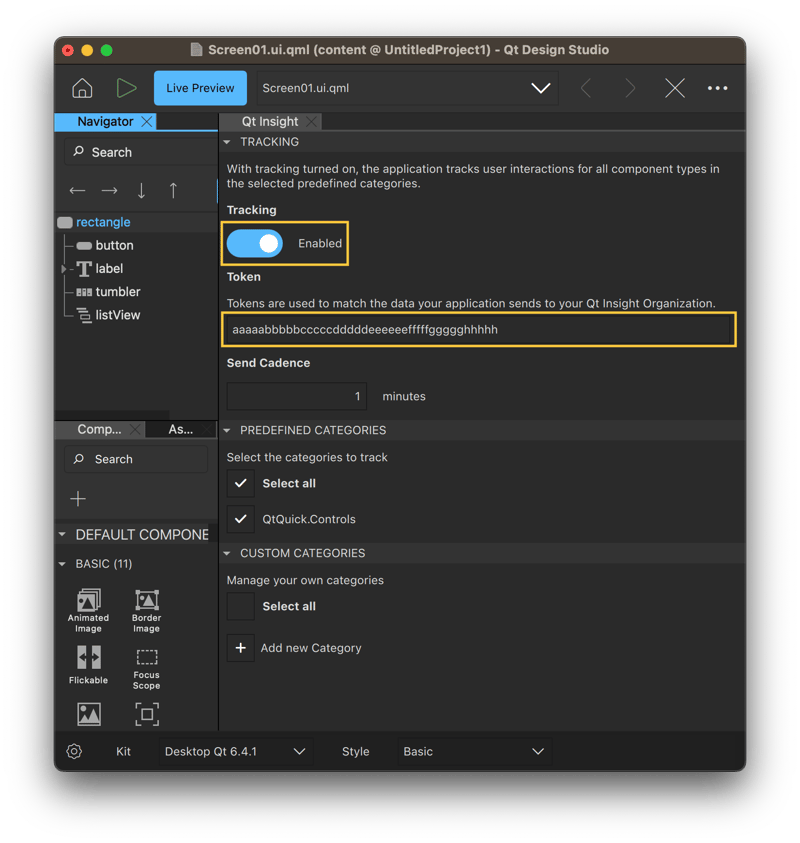The height and width of the screenshot is (843, 800).
Task: Select the Flickable component icon
Action: click(x=88, y=658)
